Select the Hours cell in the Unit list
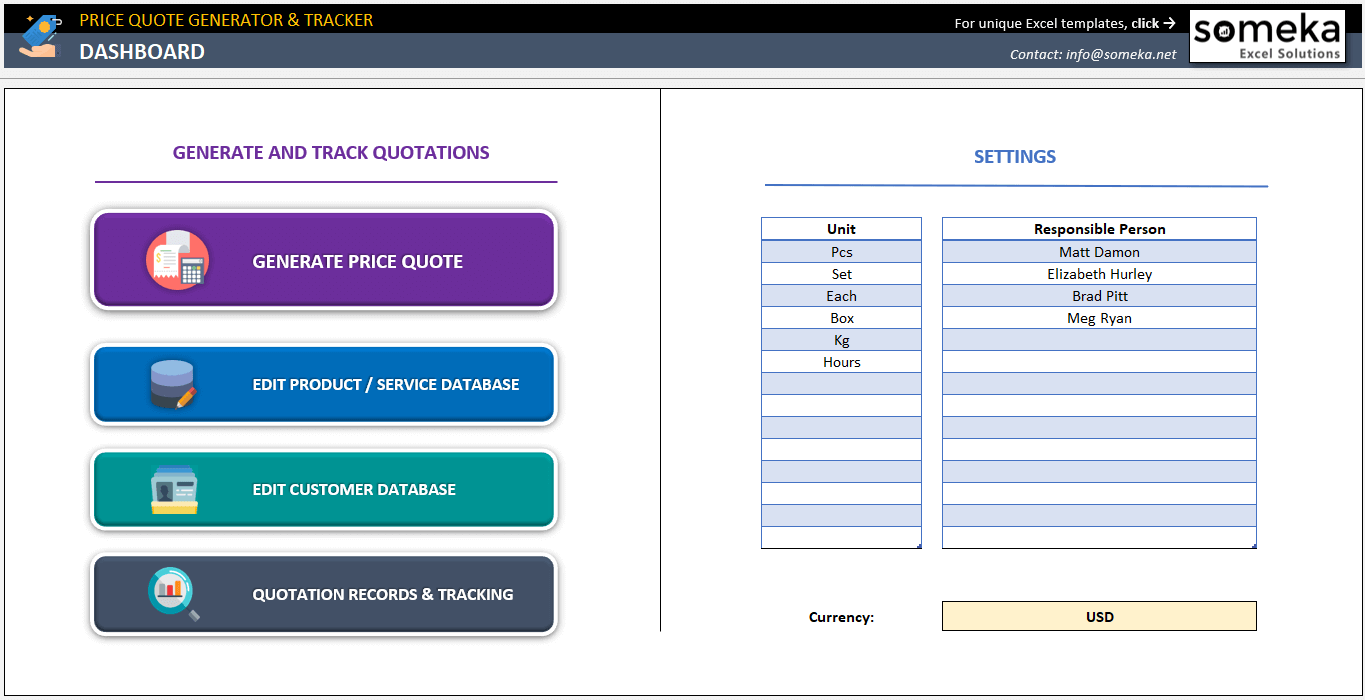Image resolution: width=1365 pixels, height=700 pixels. coord(841,361)
